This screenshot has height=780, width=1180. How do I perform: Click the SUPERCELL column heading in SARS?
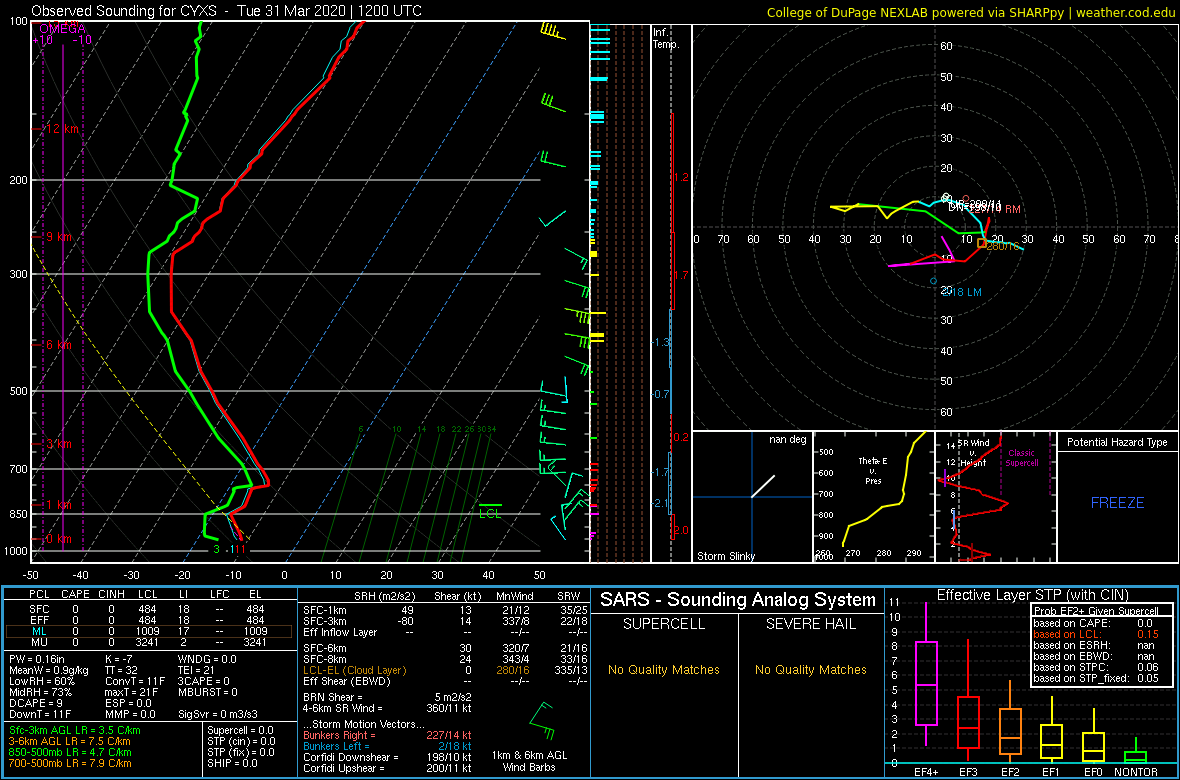click(x=663, y=624)
